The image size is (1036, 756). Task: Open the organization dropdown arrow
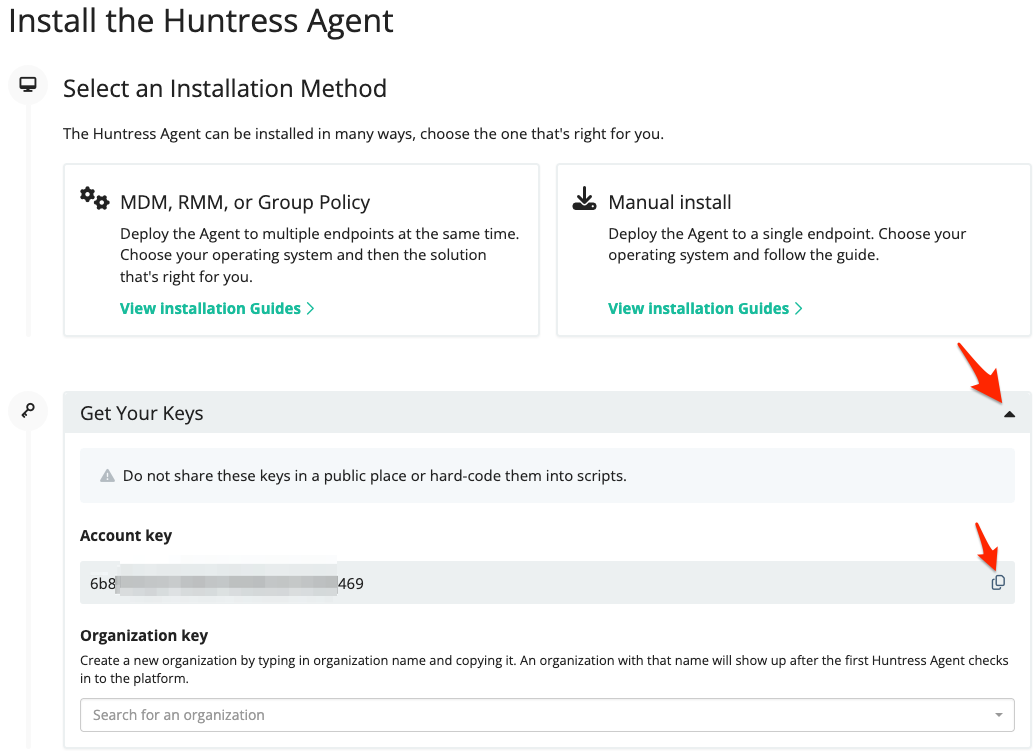[x=999, y=715]
